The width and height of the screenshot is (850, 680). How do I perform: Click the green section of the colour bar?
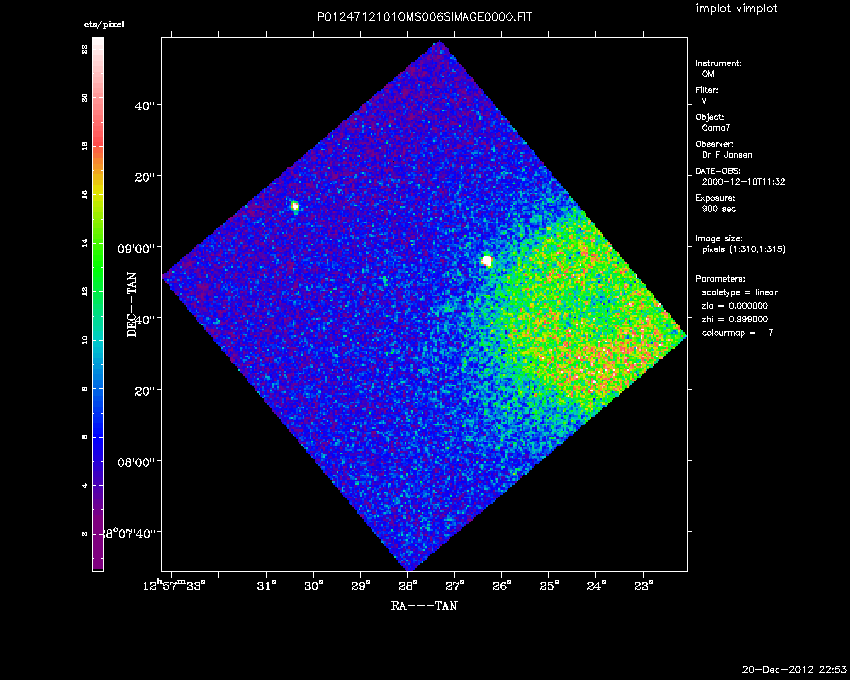click(98, 260)
